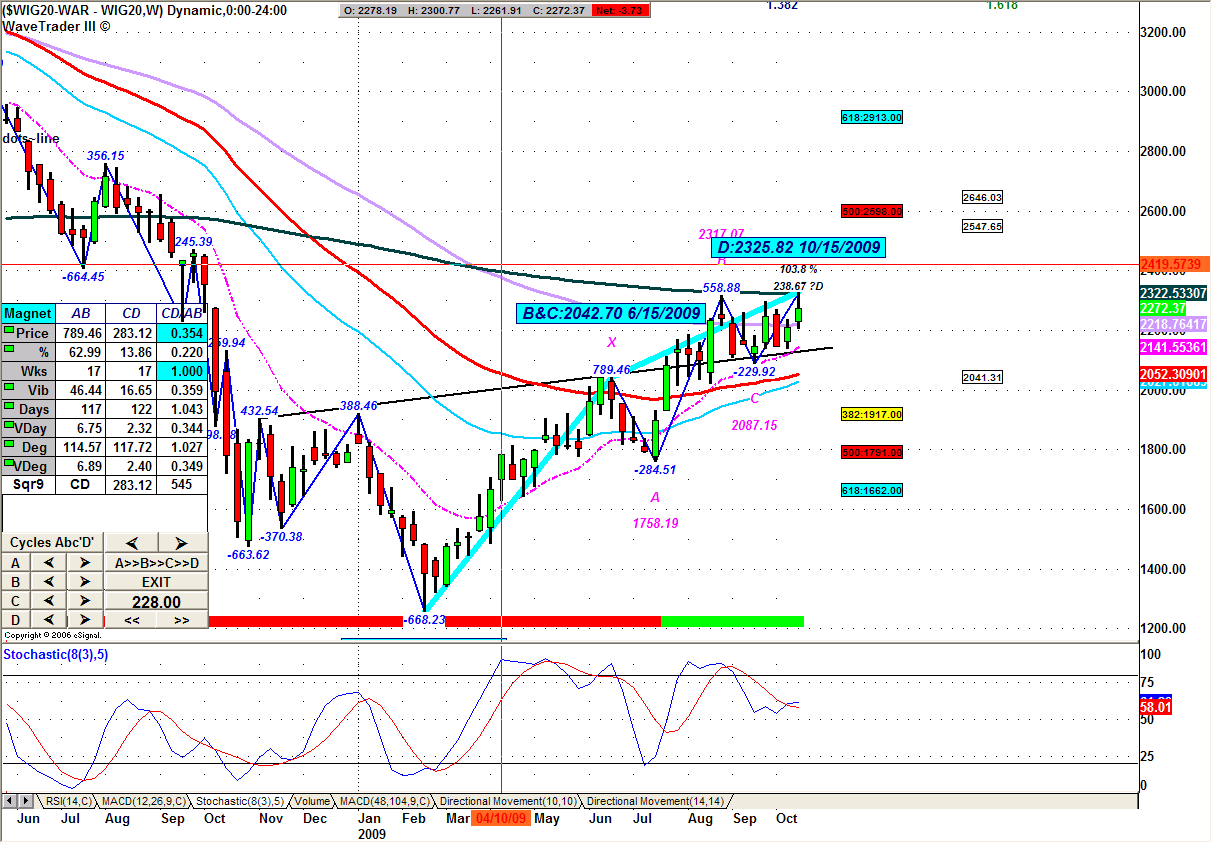
Task: Click the << double-left arrow button
Action: tap(131, 620)
